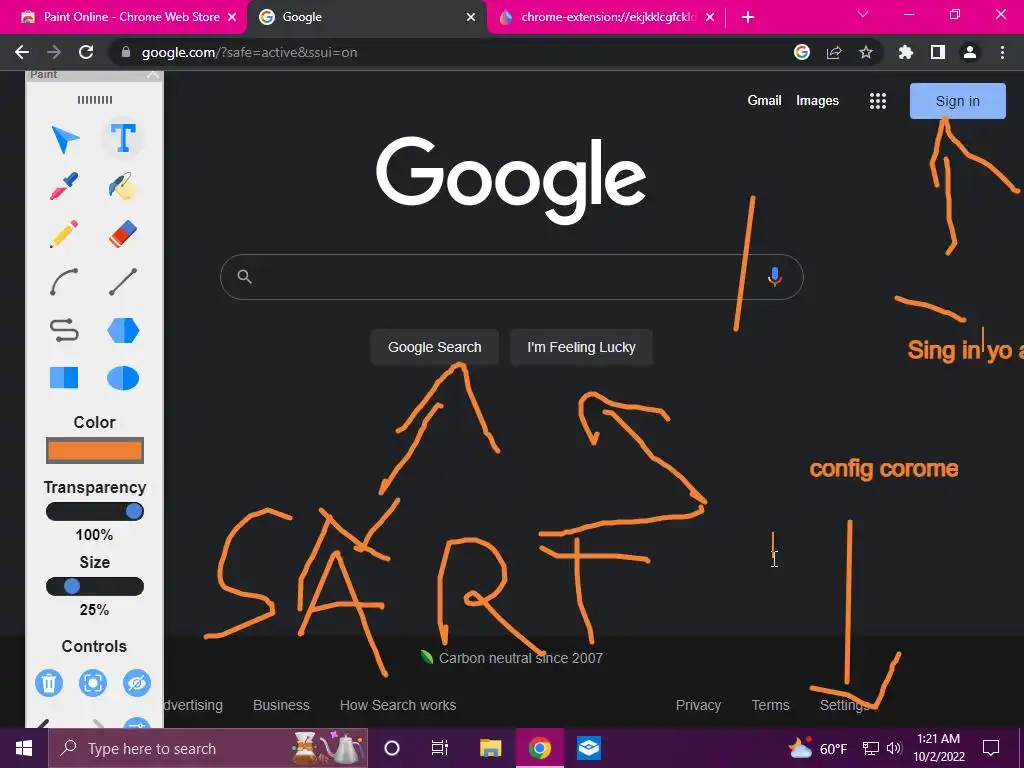Bookmark this page with the star
The height and width of the screenshot is (768, 1024).
[866, 52]
